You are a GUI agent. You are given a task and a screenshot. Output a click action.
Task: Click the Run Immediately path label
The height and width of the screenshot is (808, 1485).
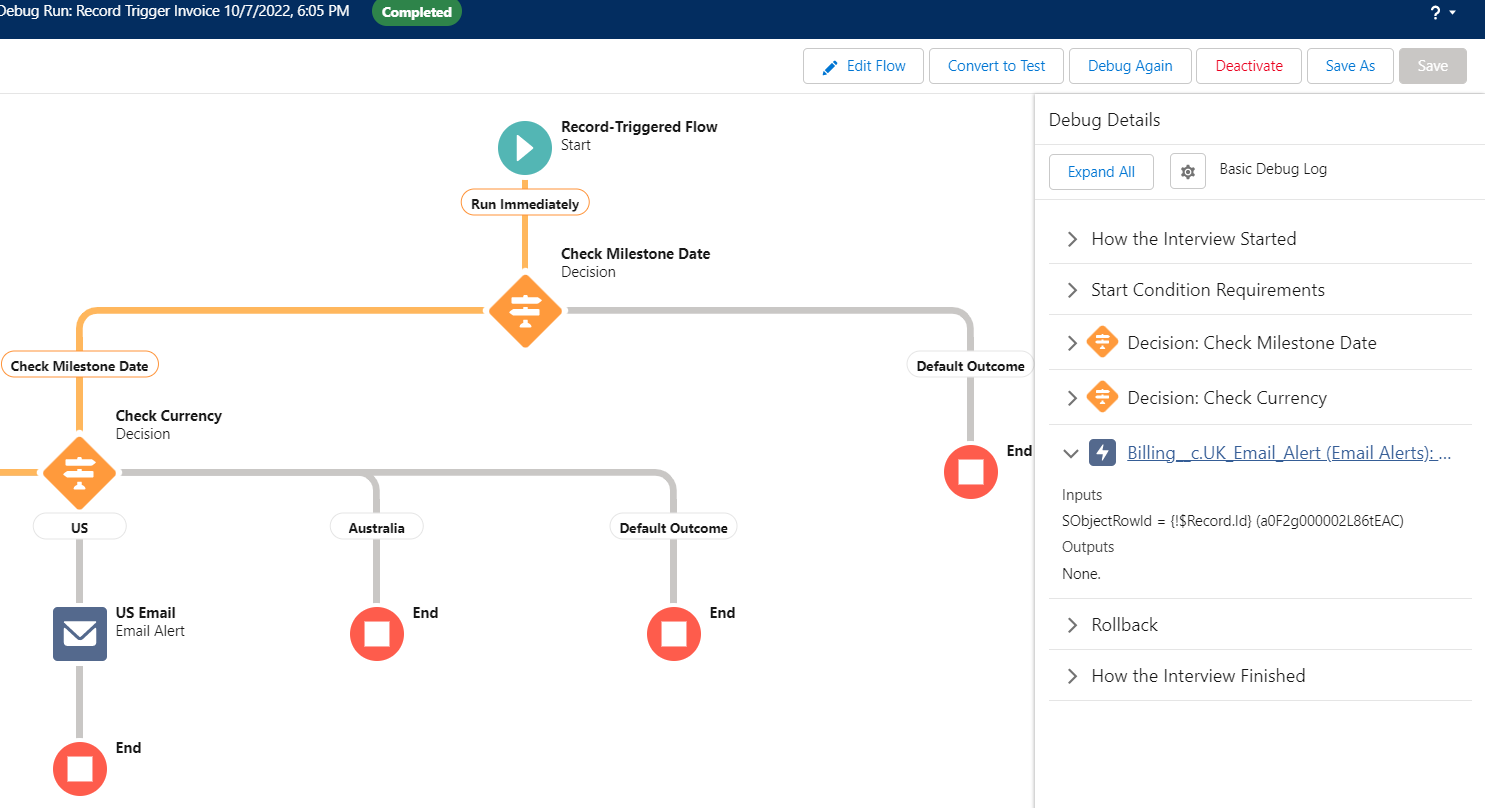pyautogui.click(x=525, y=203)
